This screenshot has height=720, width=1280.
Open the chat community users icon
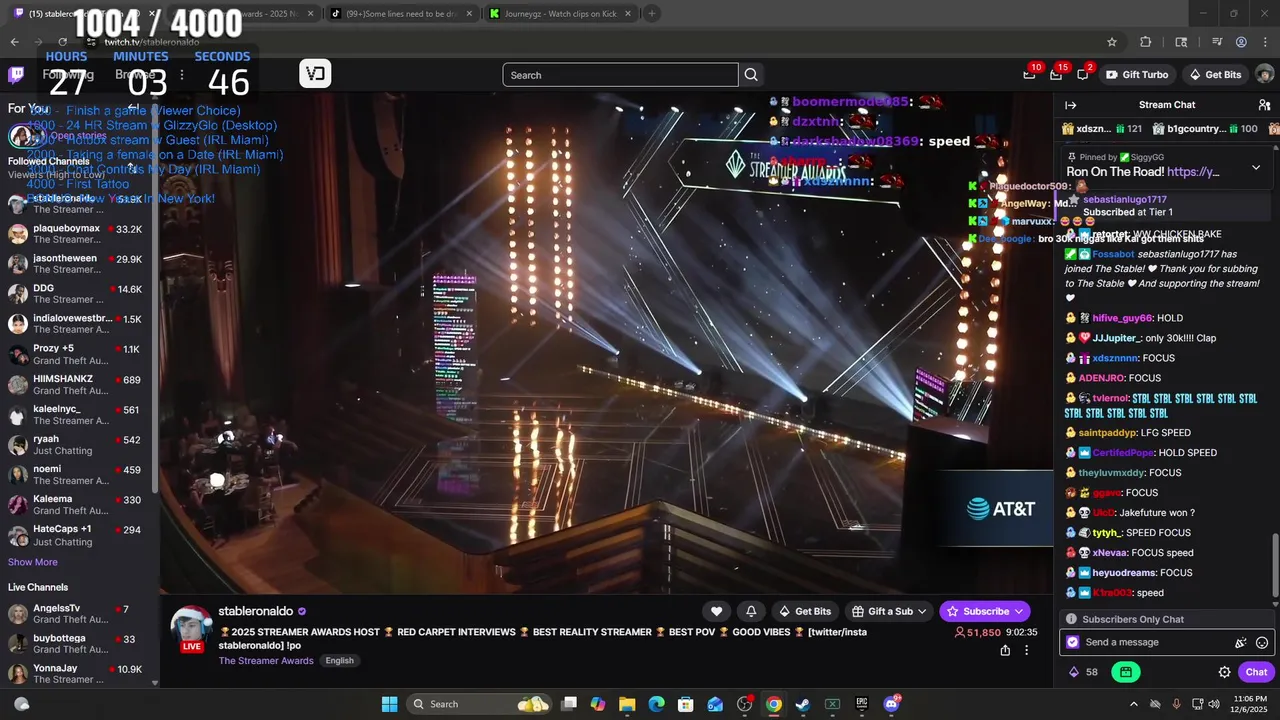pos(1264,105)
